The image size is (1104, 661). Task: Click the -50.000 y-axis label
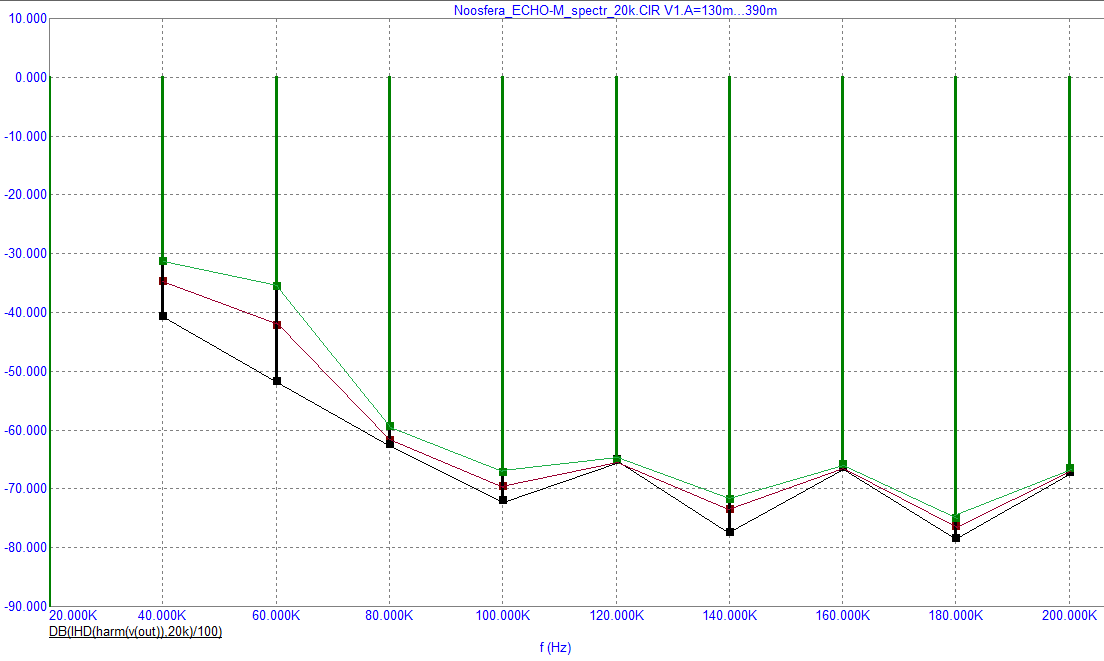click(x=25, y=371)
